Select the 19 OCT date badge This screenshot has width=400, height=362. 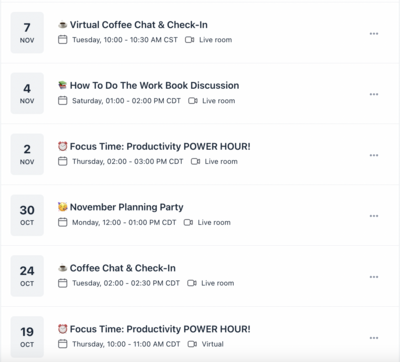coord(27,337)
